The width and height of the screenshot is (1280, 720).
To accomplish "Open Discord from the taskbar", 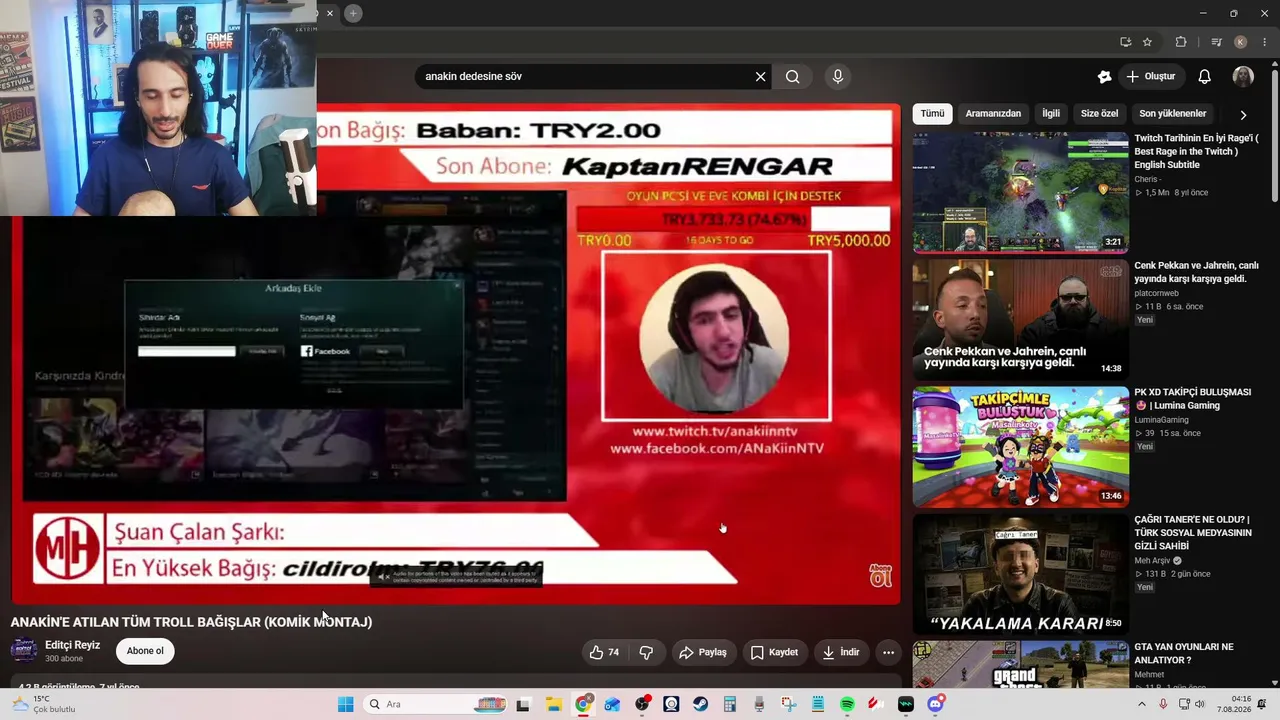I will coord(935,704).
